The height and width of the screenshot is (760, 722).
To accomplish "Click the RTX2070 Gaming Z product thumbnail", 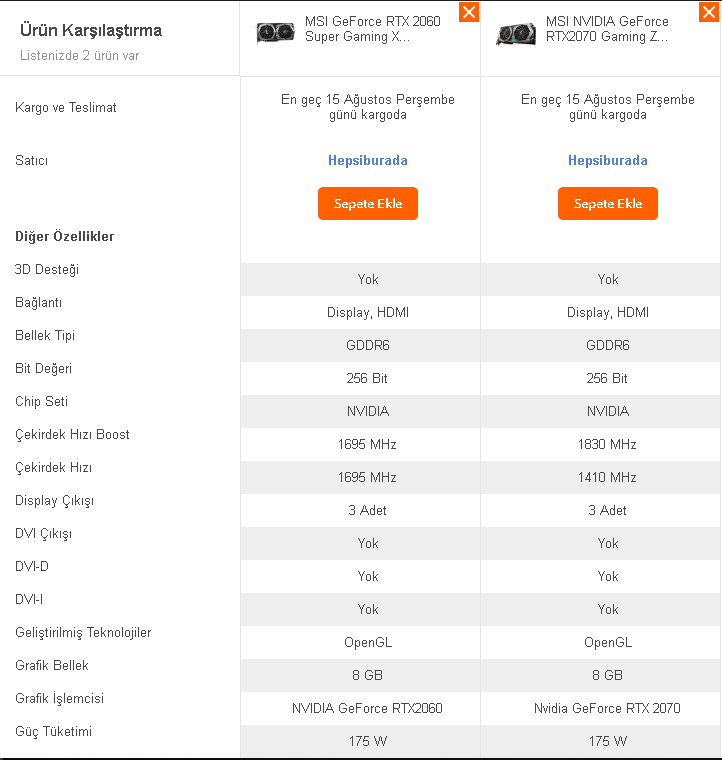I will coord(515,33).
